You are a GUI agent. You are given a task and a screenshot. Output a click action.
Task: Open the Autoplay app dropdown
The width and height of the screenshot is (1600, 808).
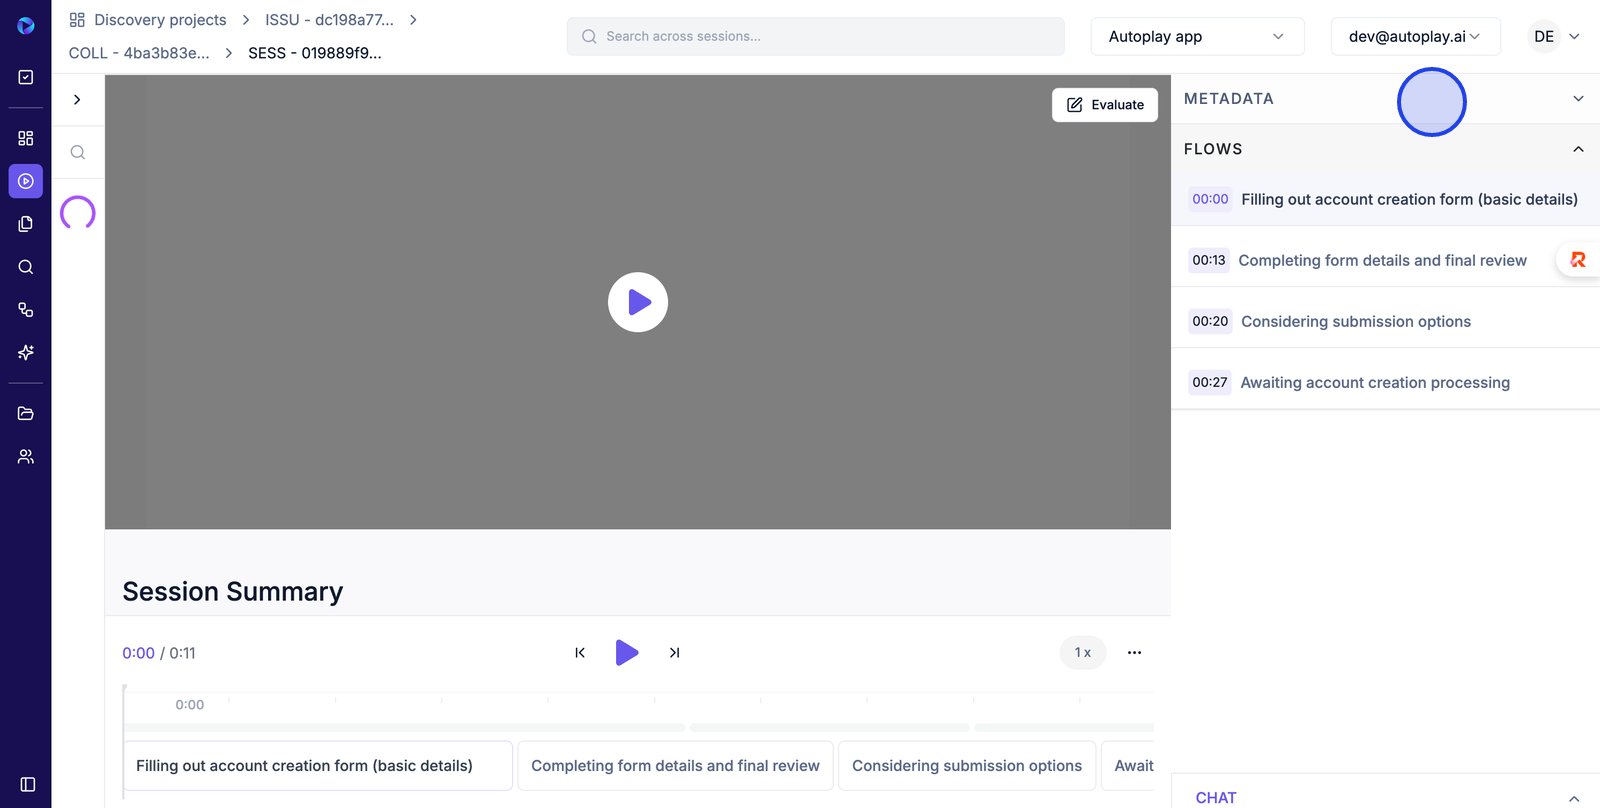[x=1196, y=36]
